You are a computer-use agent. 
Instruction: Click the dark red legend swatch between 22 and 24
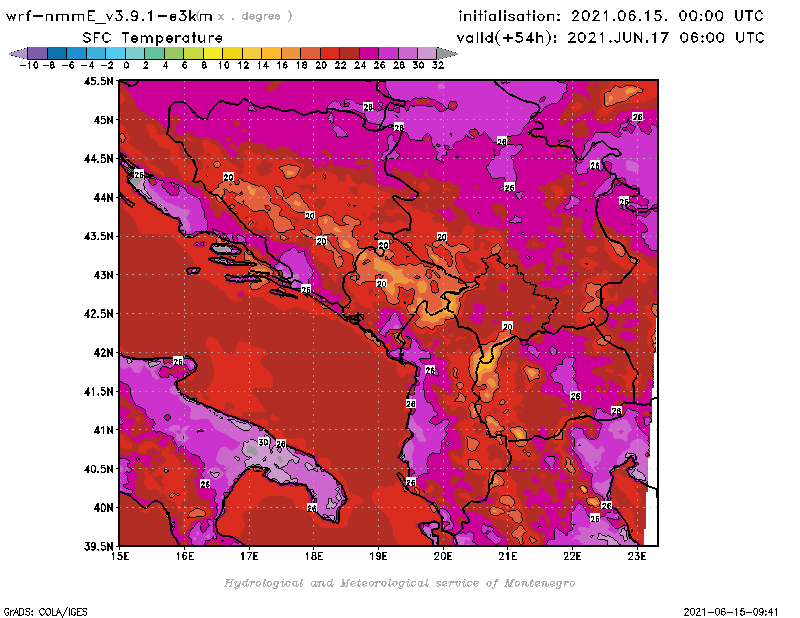349,53
